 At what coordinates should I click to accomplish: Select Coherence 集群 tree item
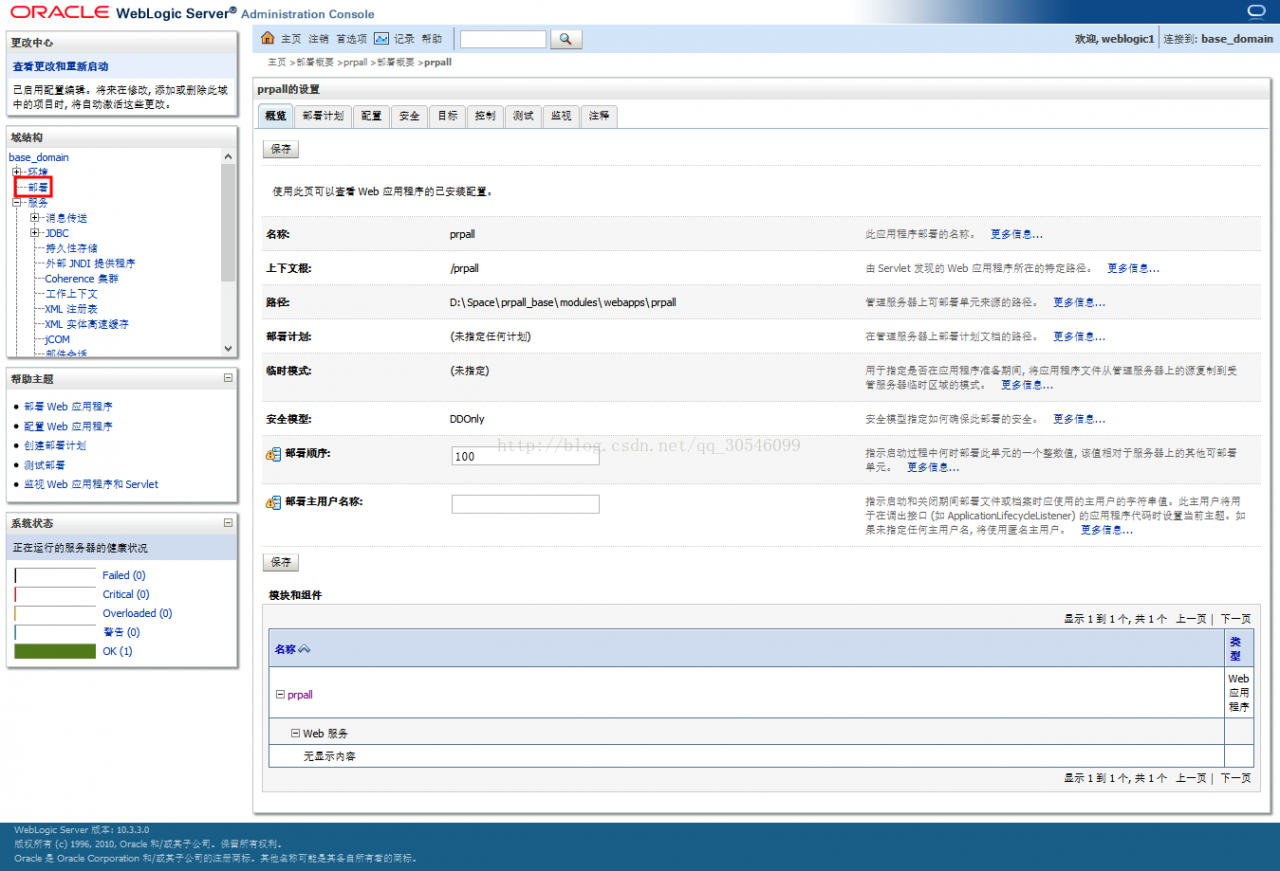[x=82, y=278]
